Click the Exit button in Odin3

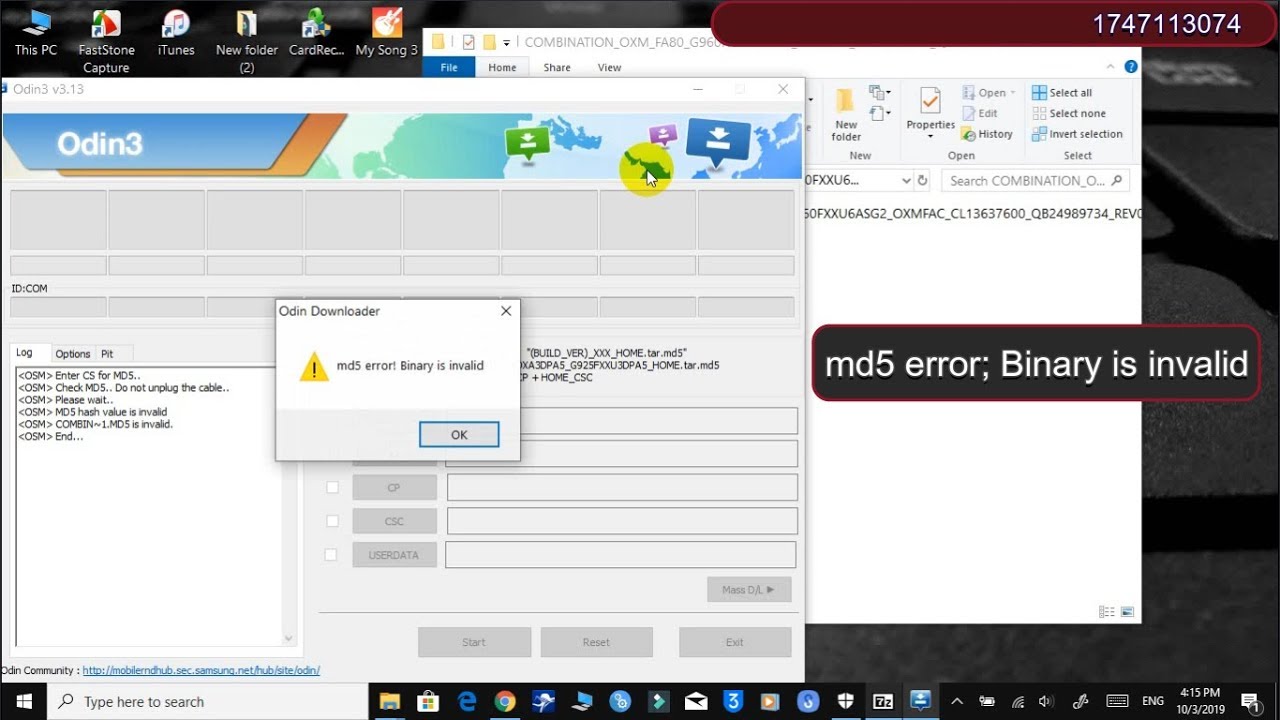(x=735, y=642)
